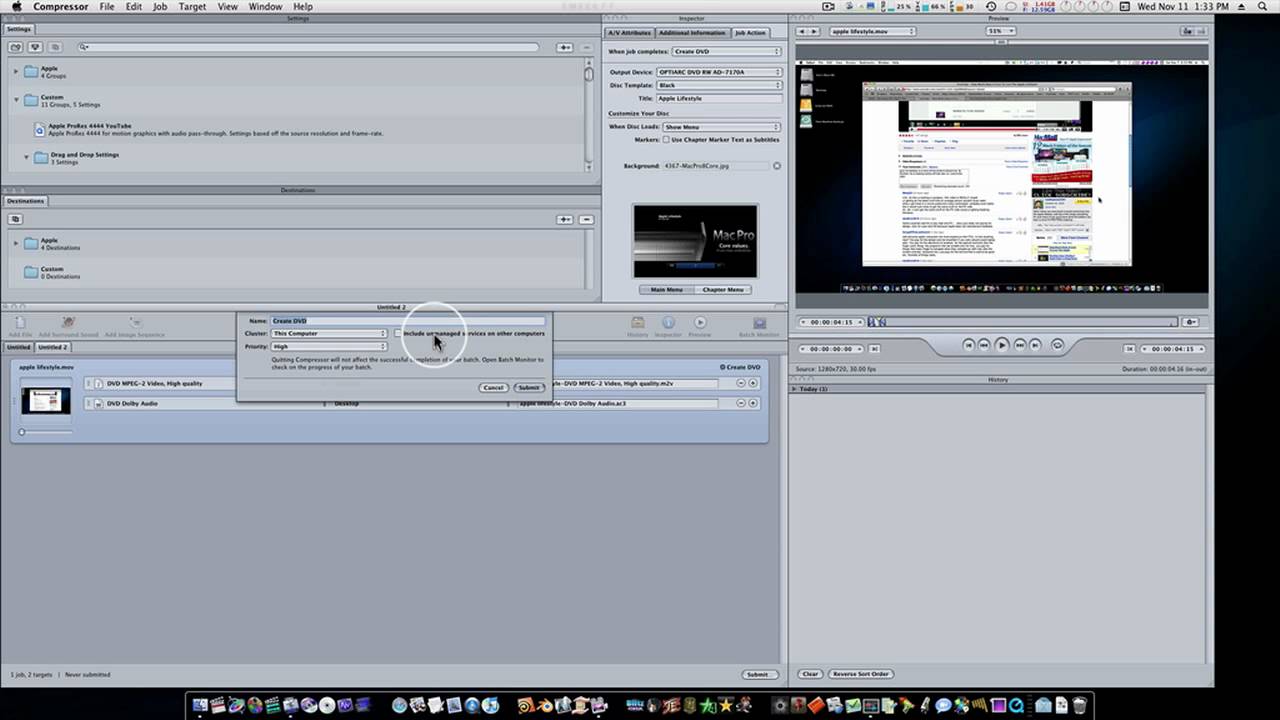Expand the Apple folder in Settings panel

tap(16, 71)
